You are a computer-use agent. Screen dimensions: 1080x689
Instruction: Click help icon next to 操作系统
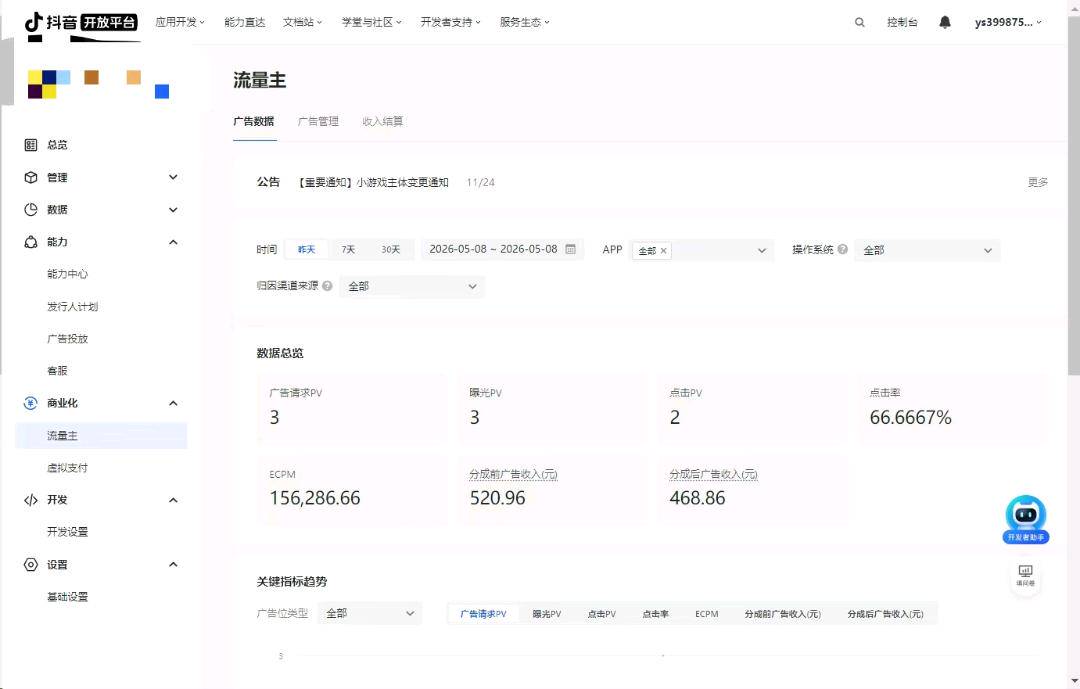(842, 249)
